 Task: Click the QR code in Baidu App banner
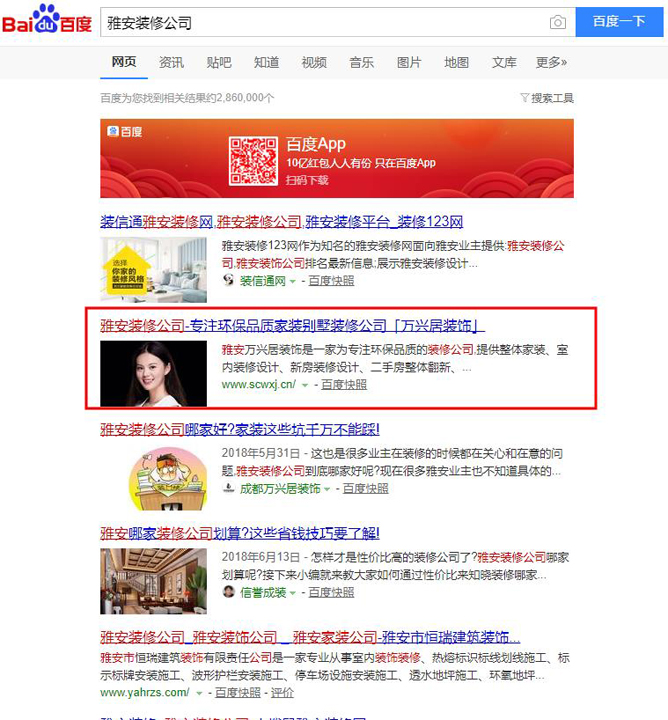(x=253, y=161)
